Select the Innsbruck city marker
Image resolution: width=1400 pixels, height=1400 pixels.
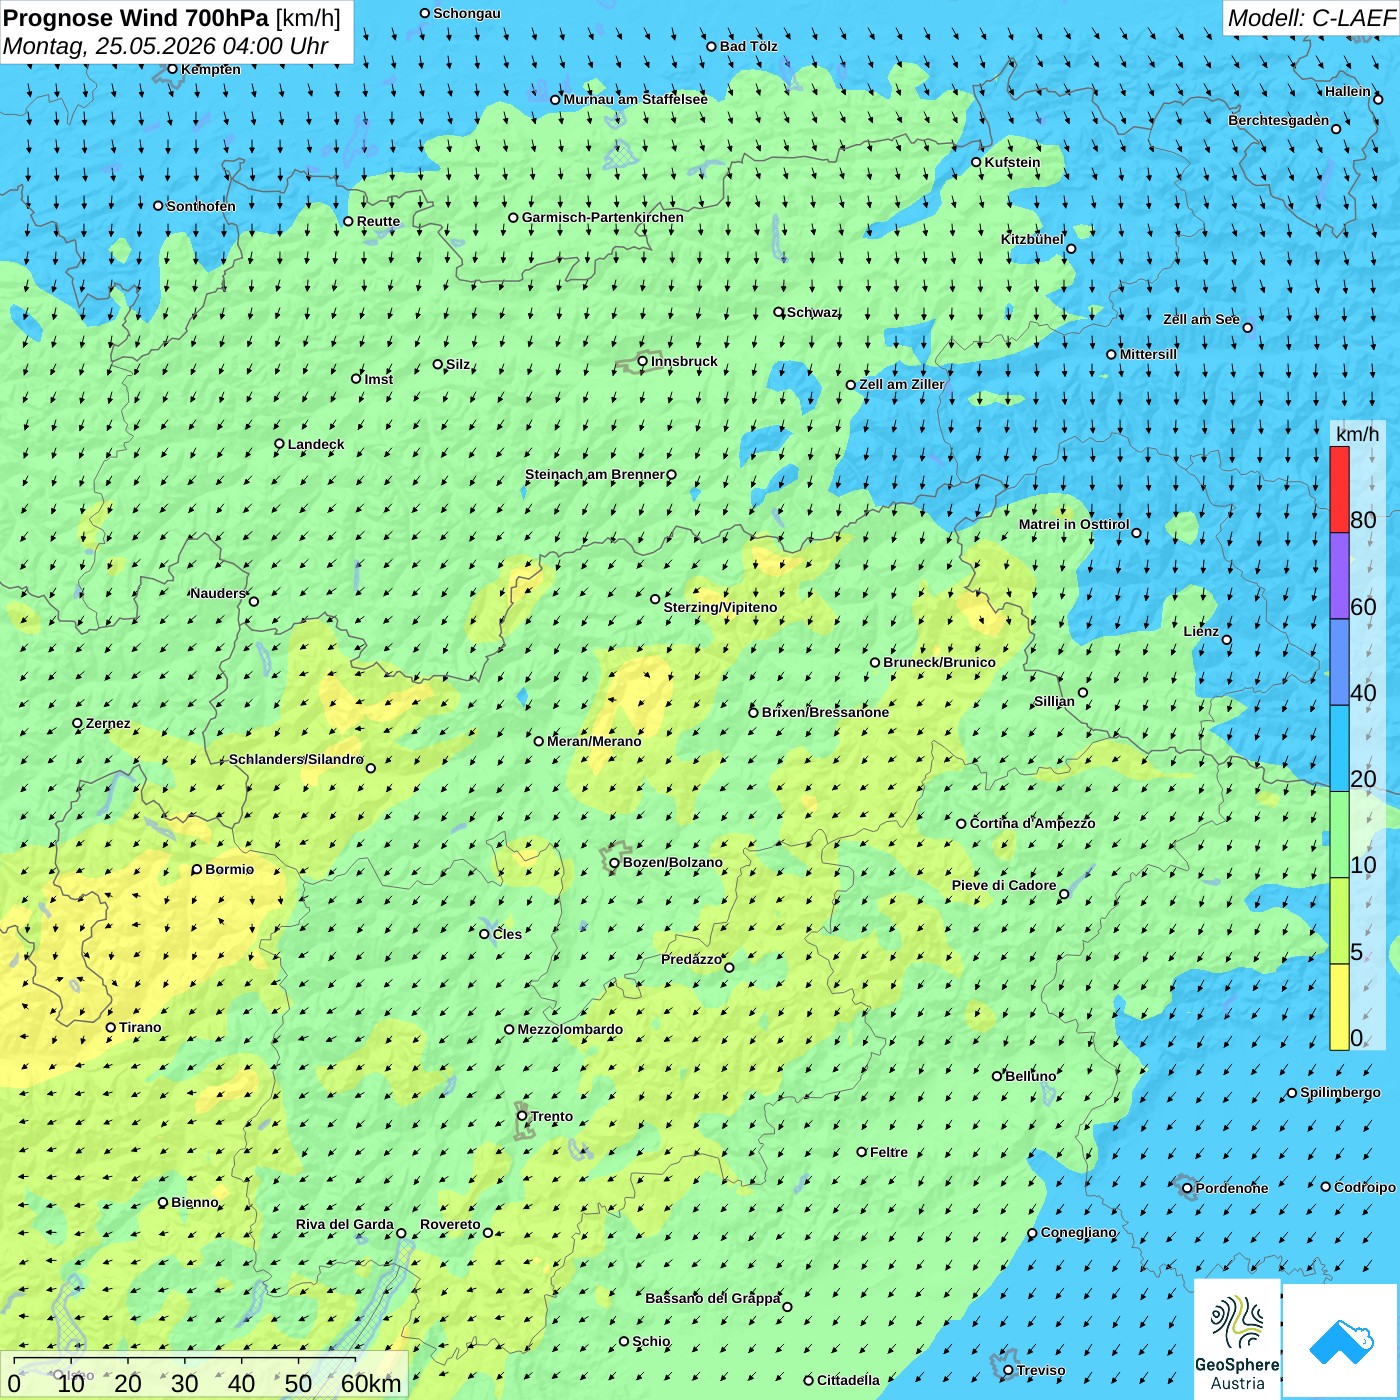point(643,362)
